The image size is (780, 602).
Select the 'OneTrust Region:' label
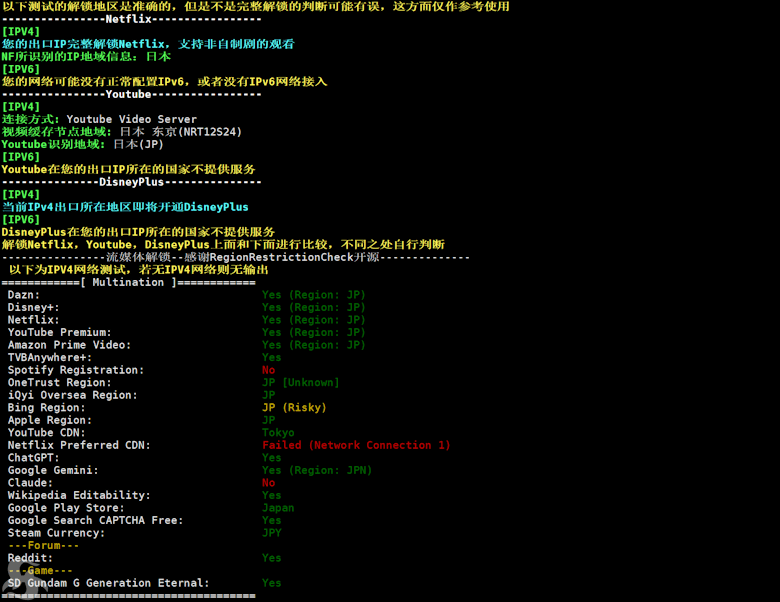[x=59, y=383]
